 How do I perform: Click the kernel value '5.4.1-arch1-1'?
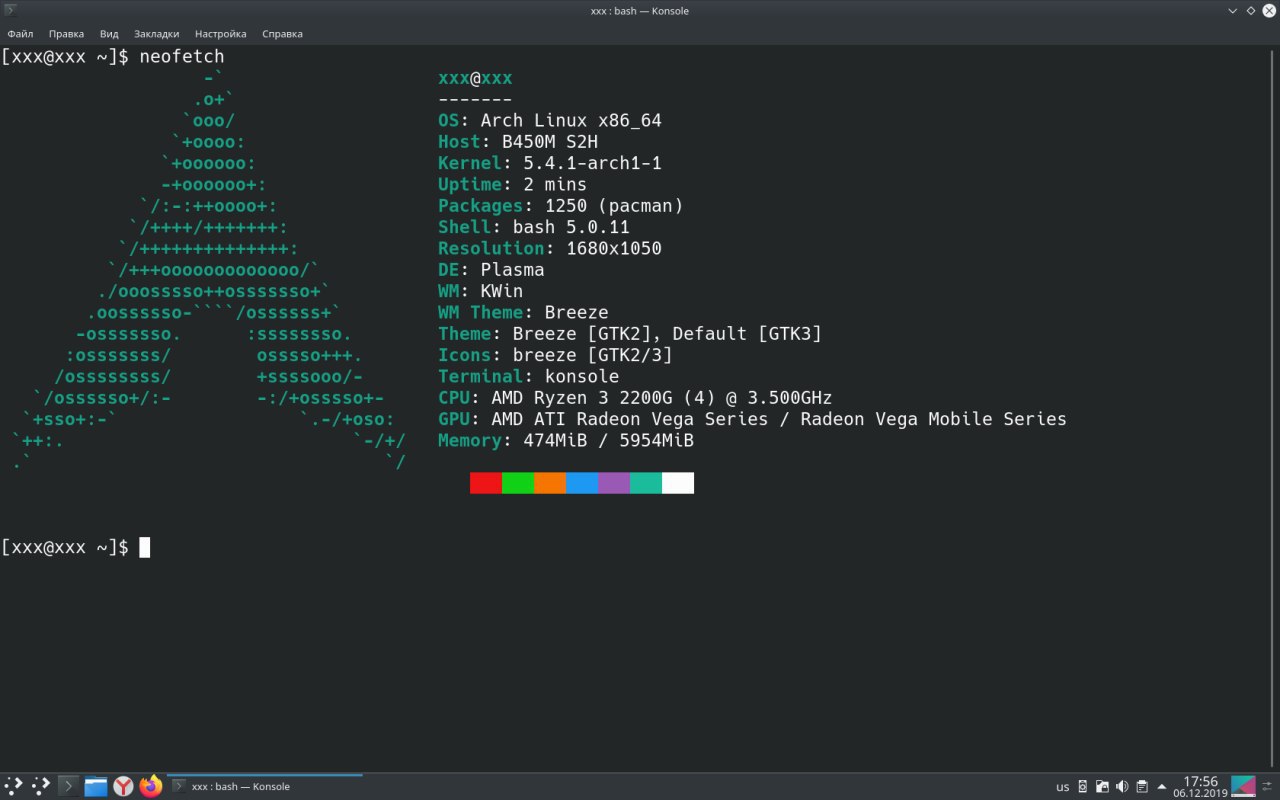pos(593,163)
